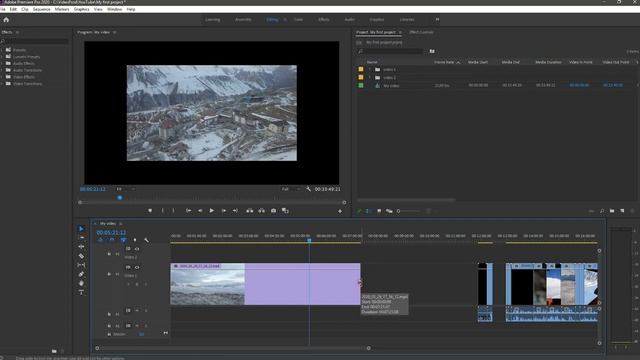This screenshot has height=360, width=640.
Task: Toggle Video 1 track output eye
Action: (137, 267)
